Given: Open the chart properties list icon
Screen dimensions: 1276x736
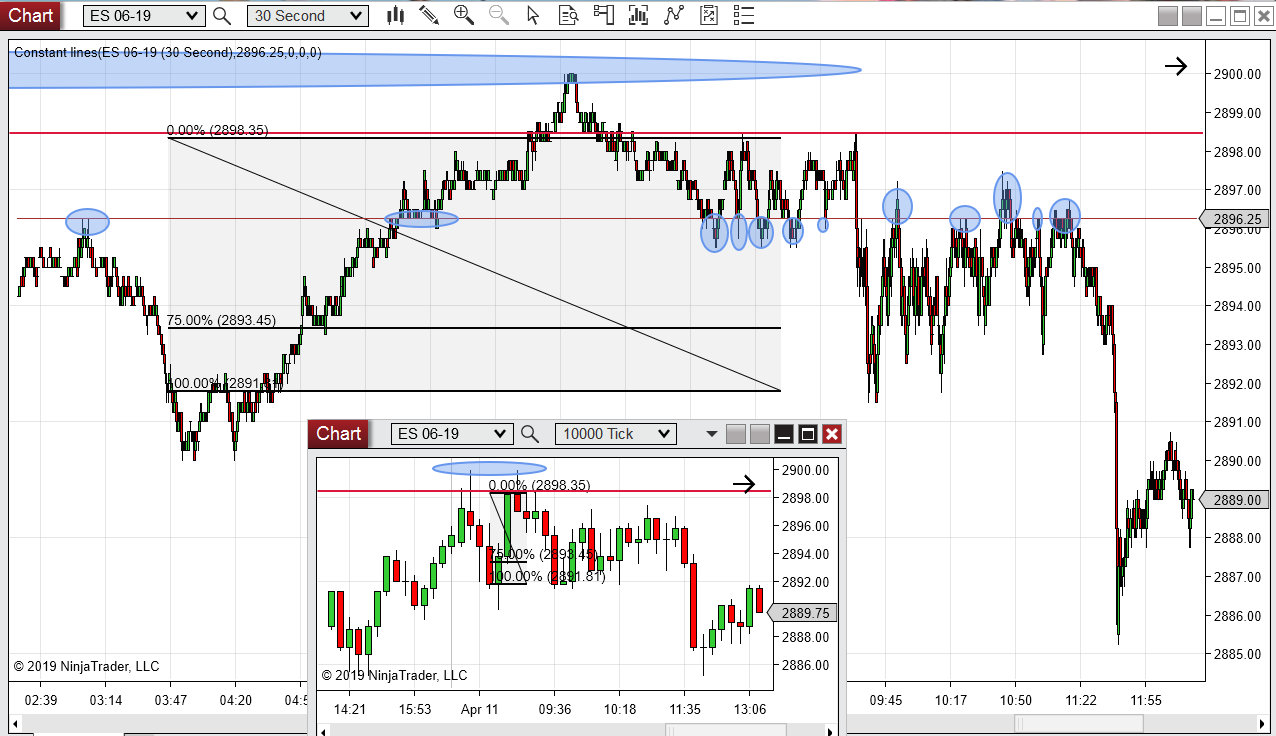Looking at the screenshot, I should 743,15.
